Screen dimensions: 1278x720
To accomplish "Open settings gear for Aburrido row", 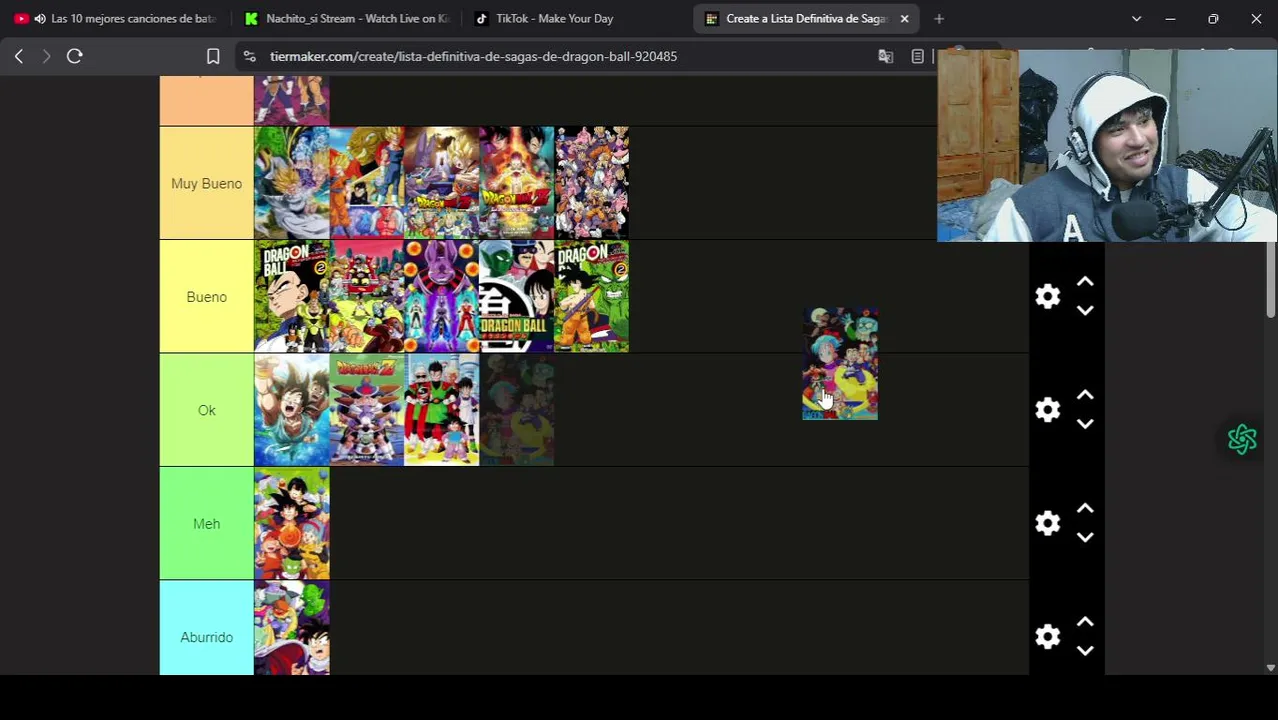I will tap(1047, 637).
